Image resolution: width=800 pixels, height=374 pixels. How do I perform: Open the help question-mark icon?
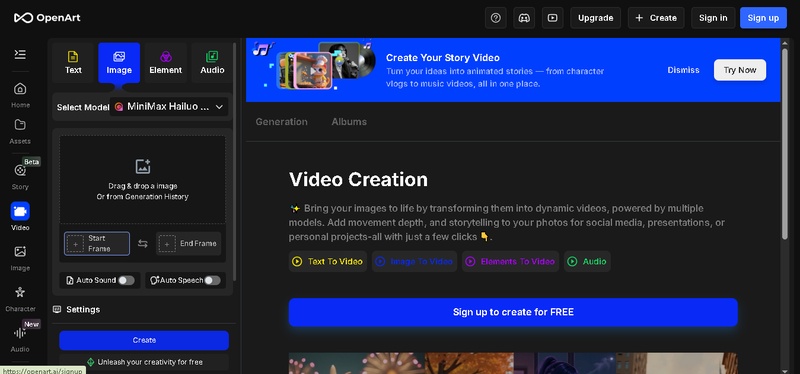click(x=496, y=18)
